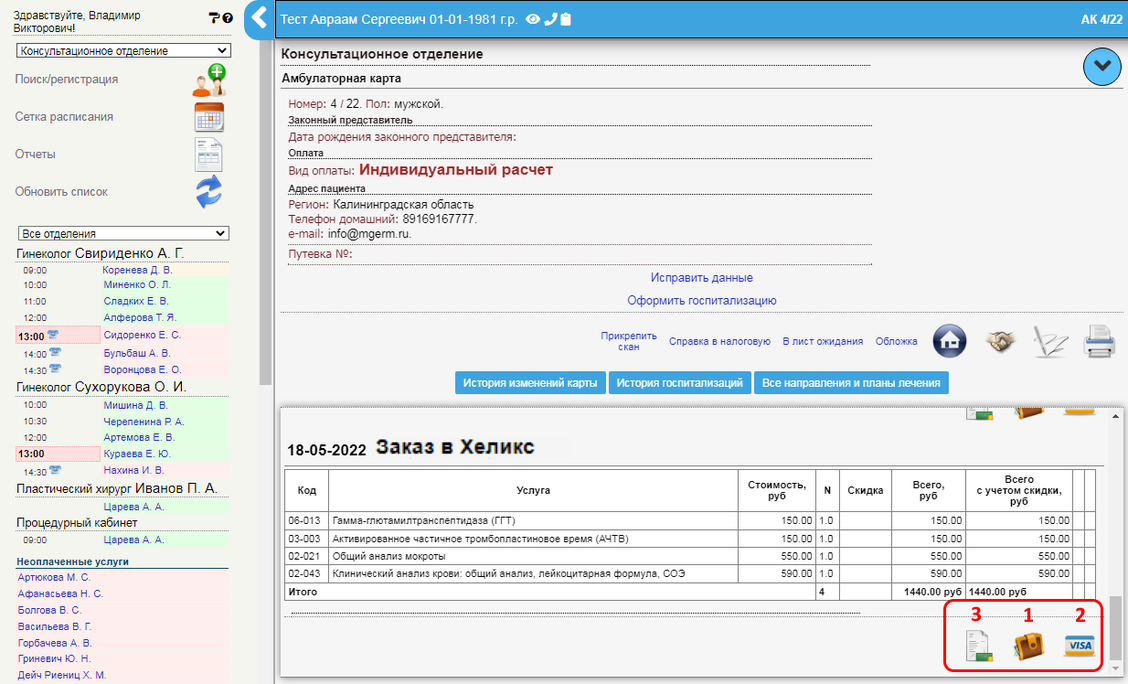The width and height of the screenshot is (1128, 684).
Task: Click Оформить госпитализацию link
Action: click(x=701, y=300)
